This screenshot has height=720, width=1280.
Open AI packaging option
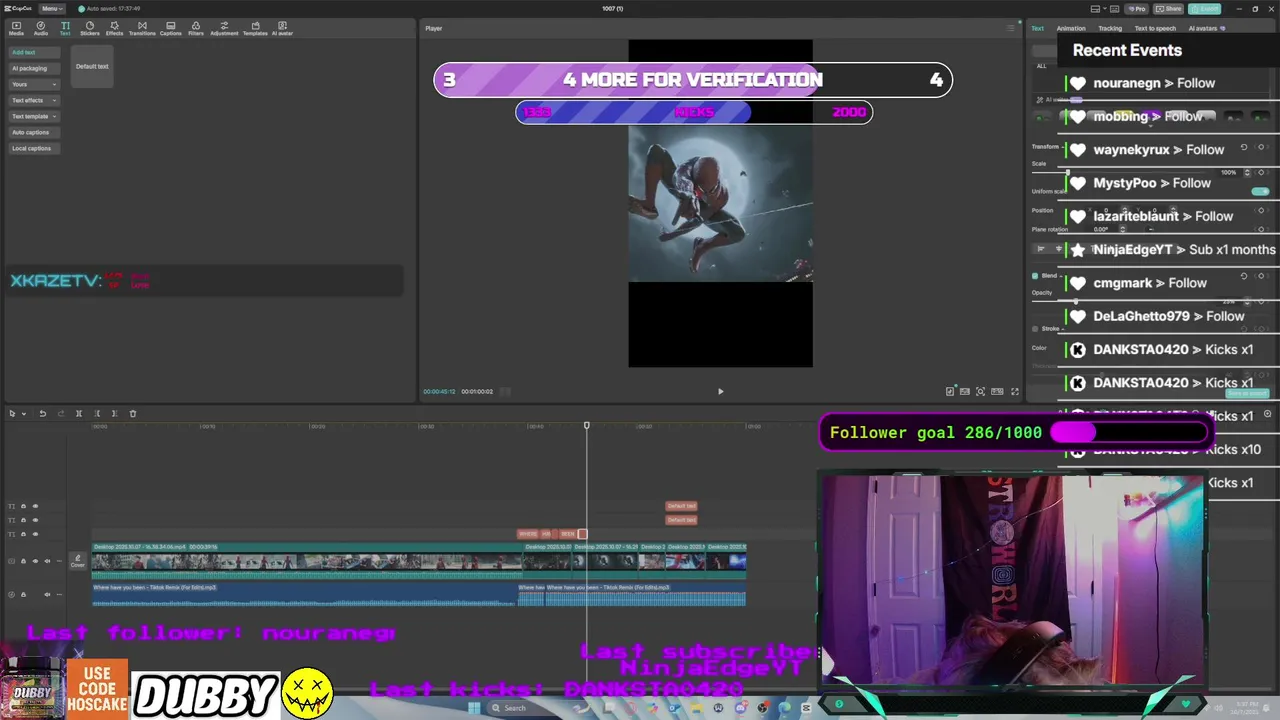(x=34, y=68)
